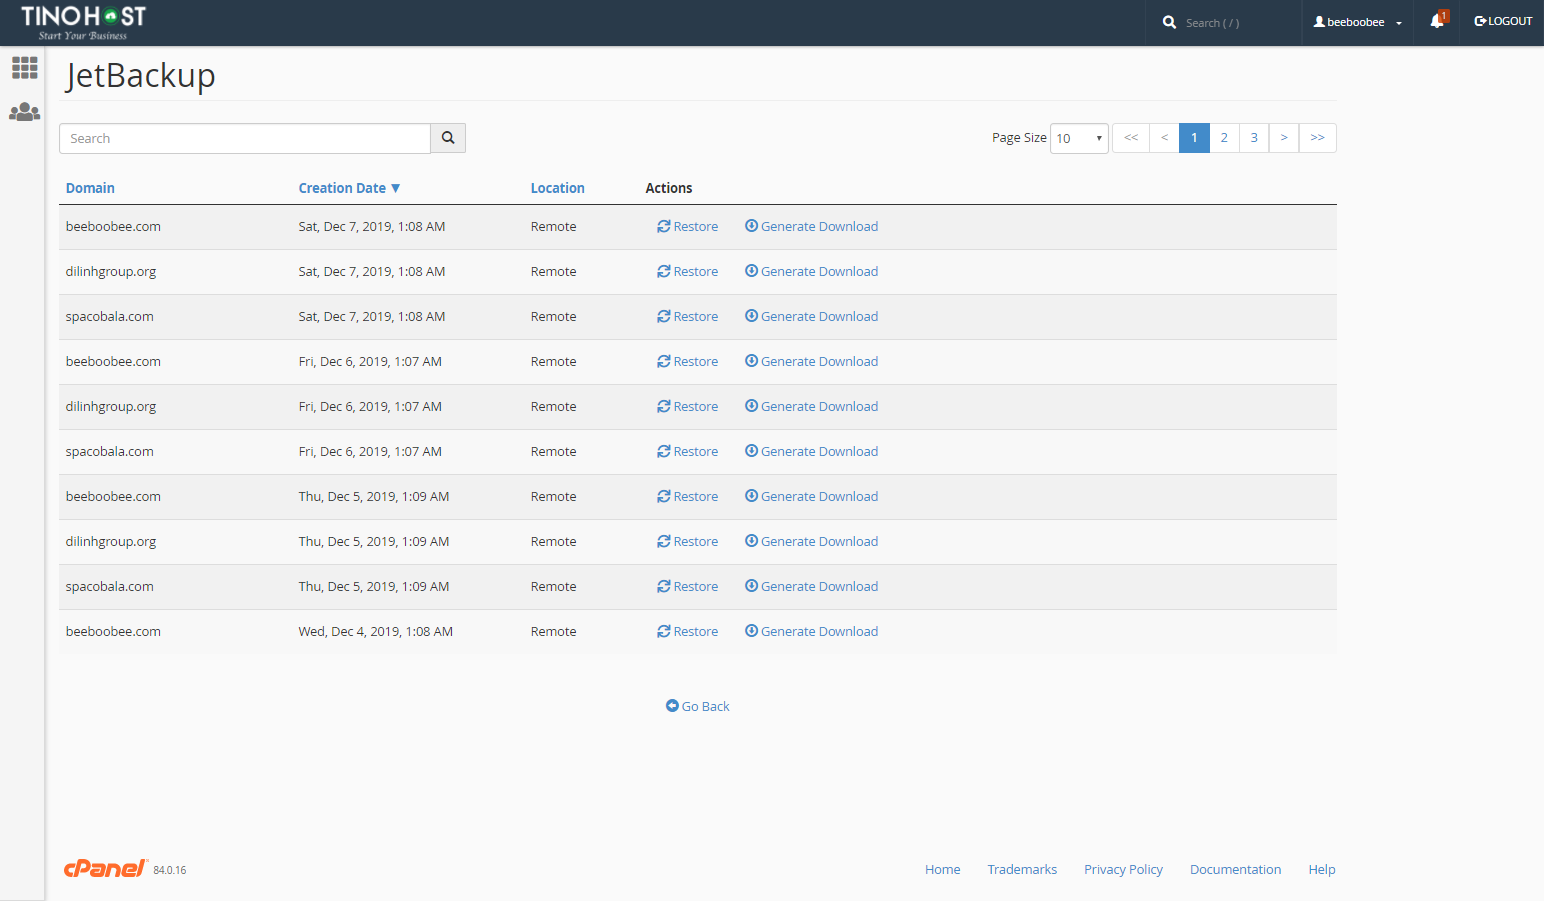Click the TinoHost logo
The image size is (1544, 901).
[84, 22]
